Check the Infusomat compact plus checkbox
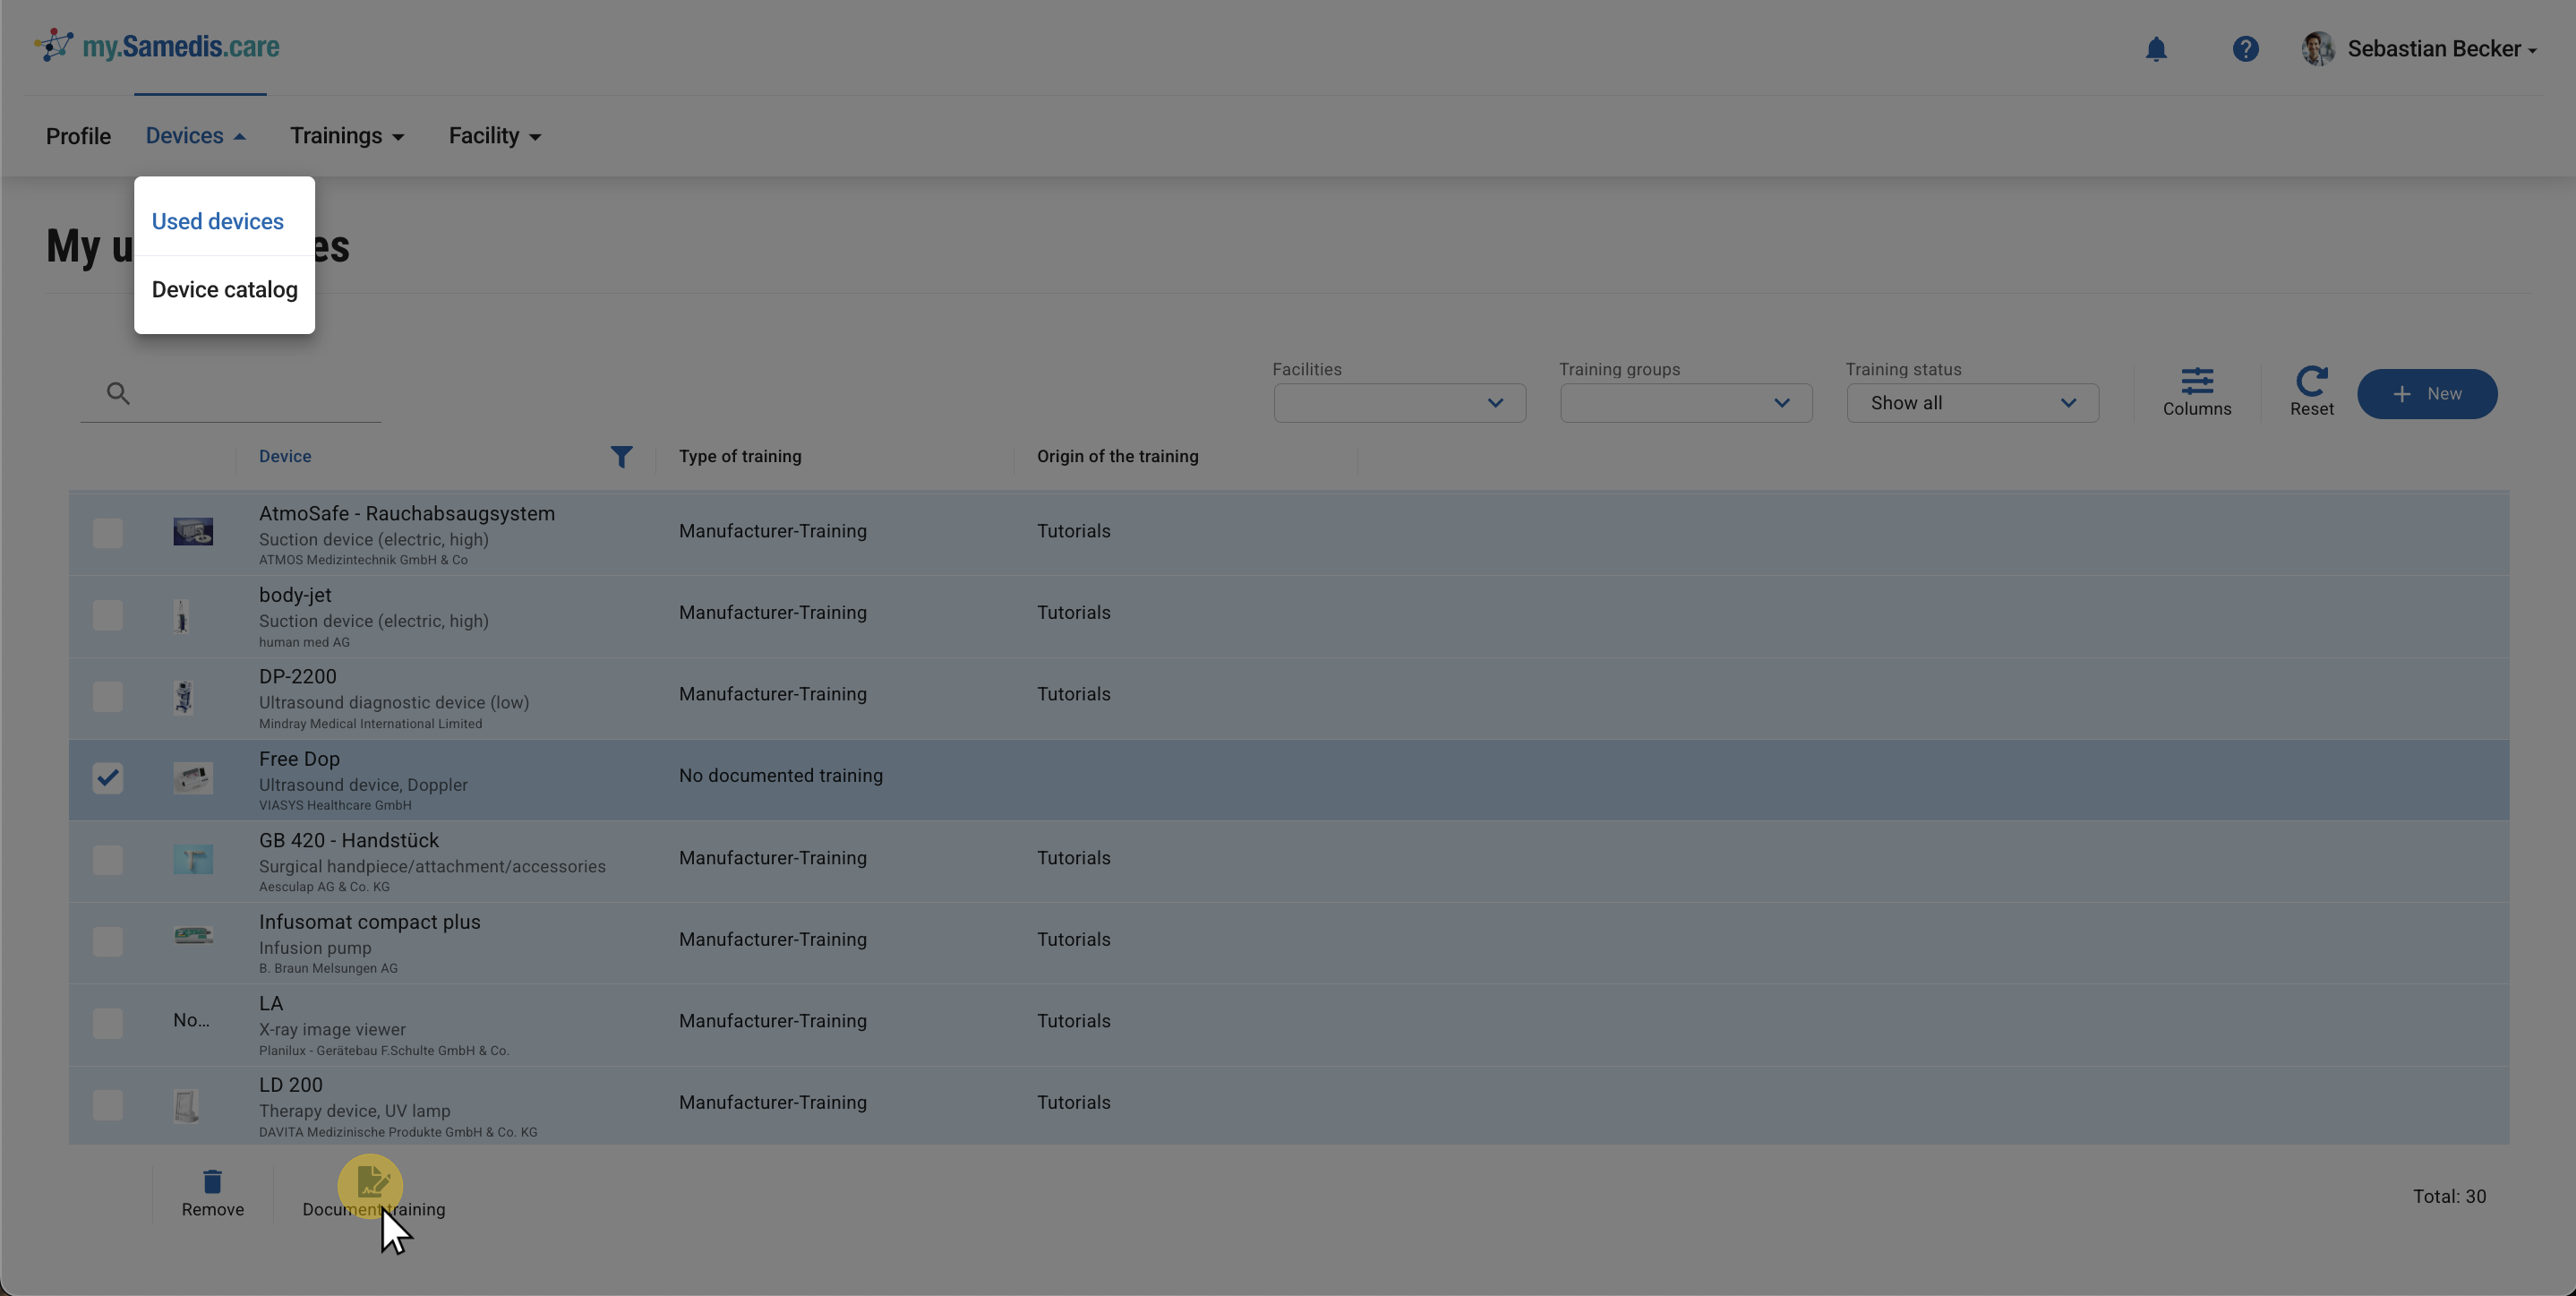This screenshot has width=2576, height=1296. coord(108,941)
